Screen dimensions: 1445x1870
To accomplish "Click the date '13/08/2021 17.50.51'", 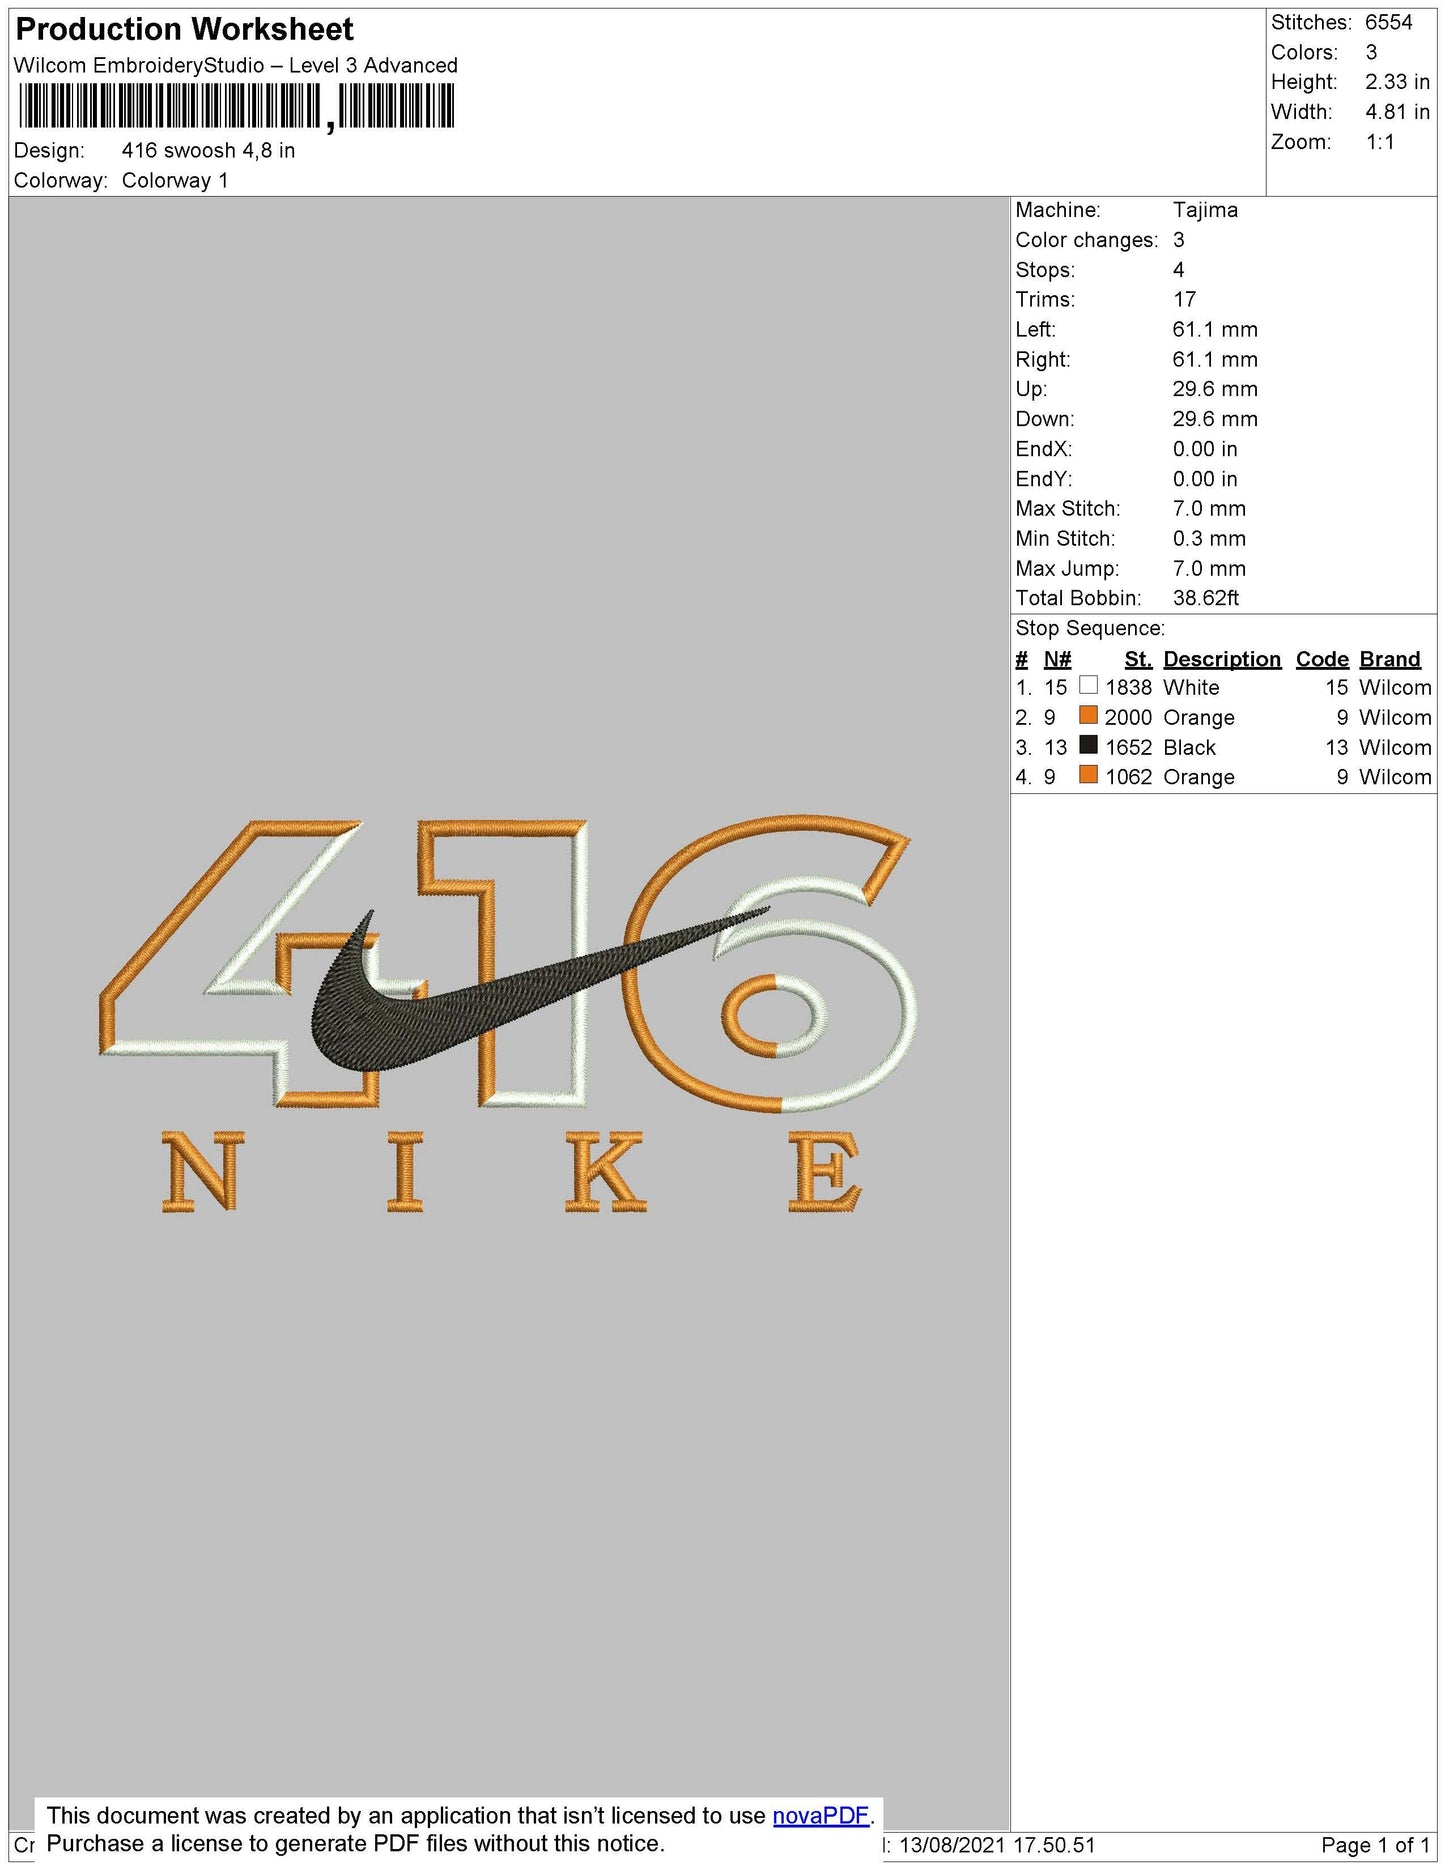I will click(996, 1845).
